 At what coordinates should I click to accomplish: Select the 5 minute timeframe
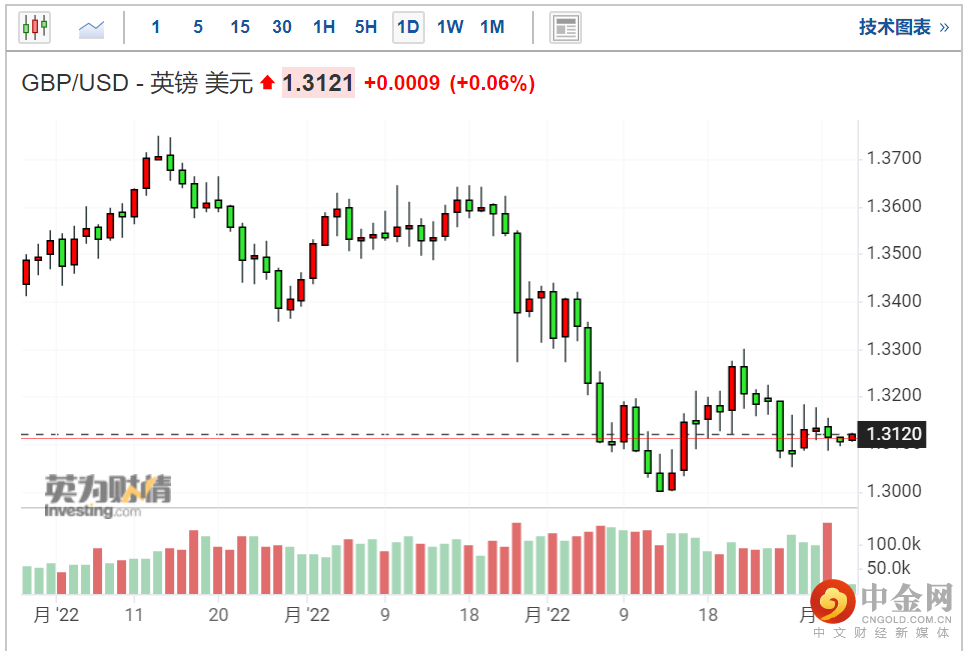tap(198, 28)
